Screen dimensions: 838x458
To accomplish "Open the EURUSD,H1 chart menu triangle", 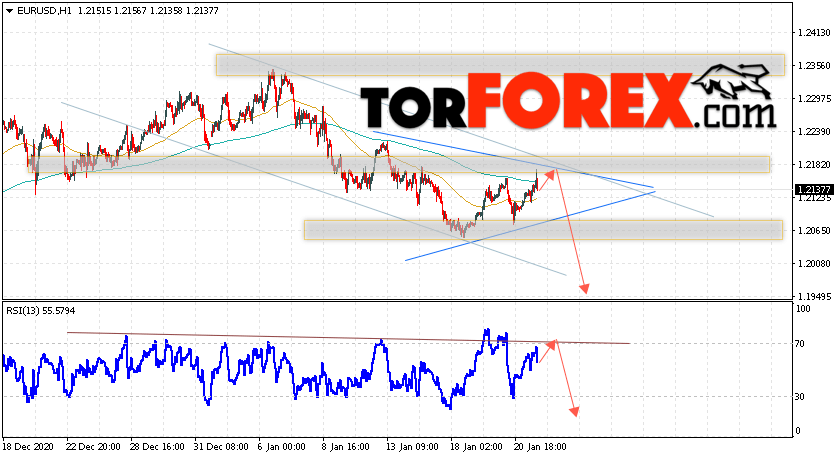I will click(x=9, y=11).
